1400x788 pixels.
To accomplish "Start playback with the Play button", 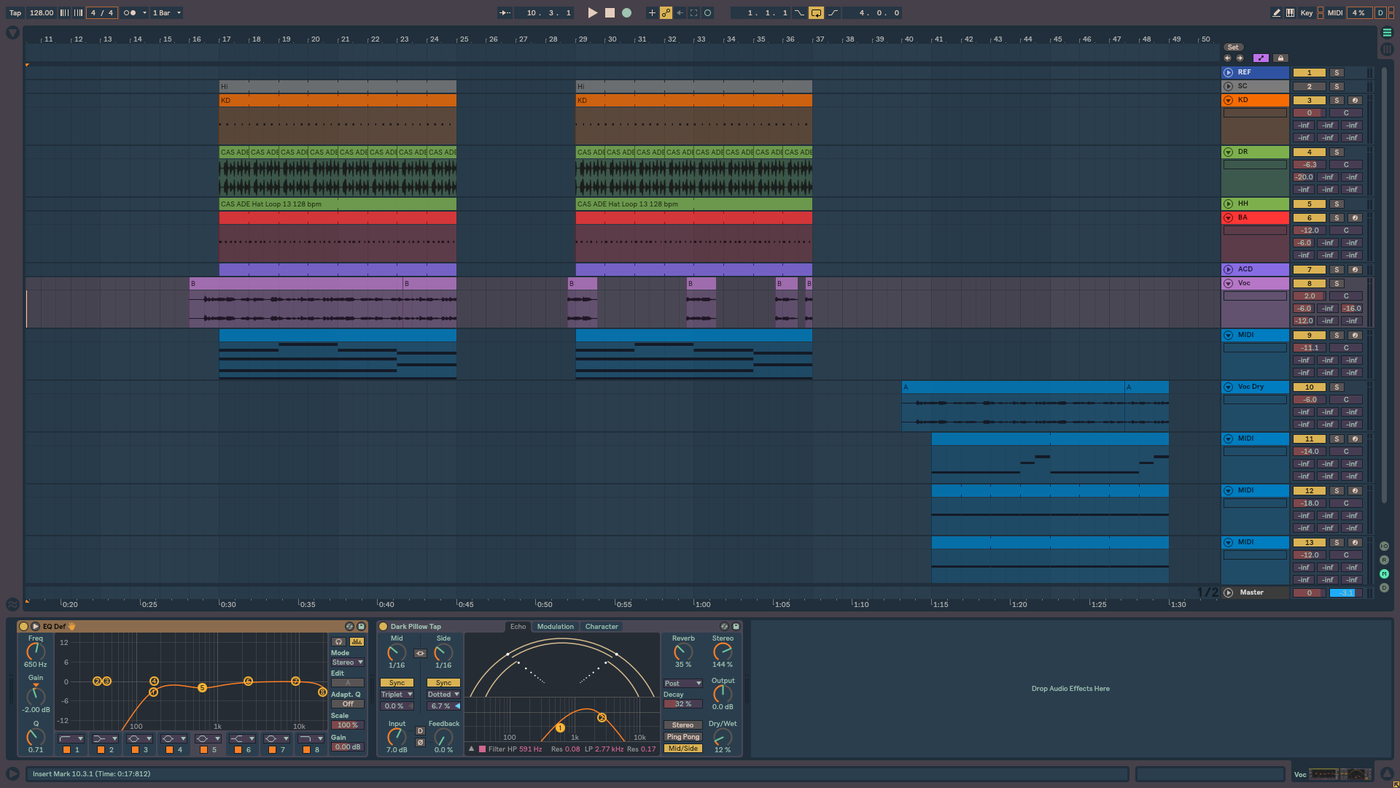I will point(592,13).
